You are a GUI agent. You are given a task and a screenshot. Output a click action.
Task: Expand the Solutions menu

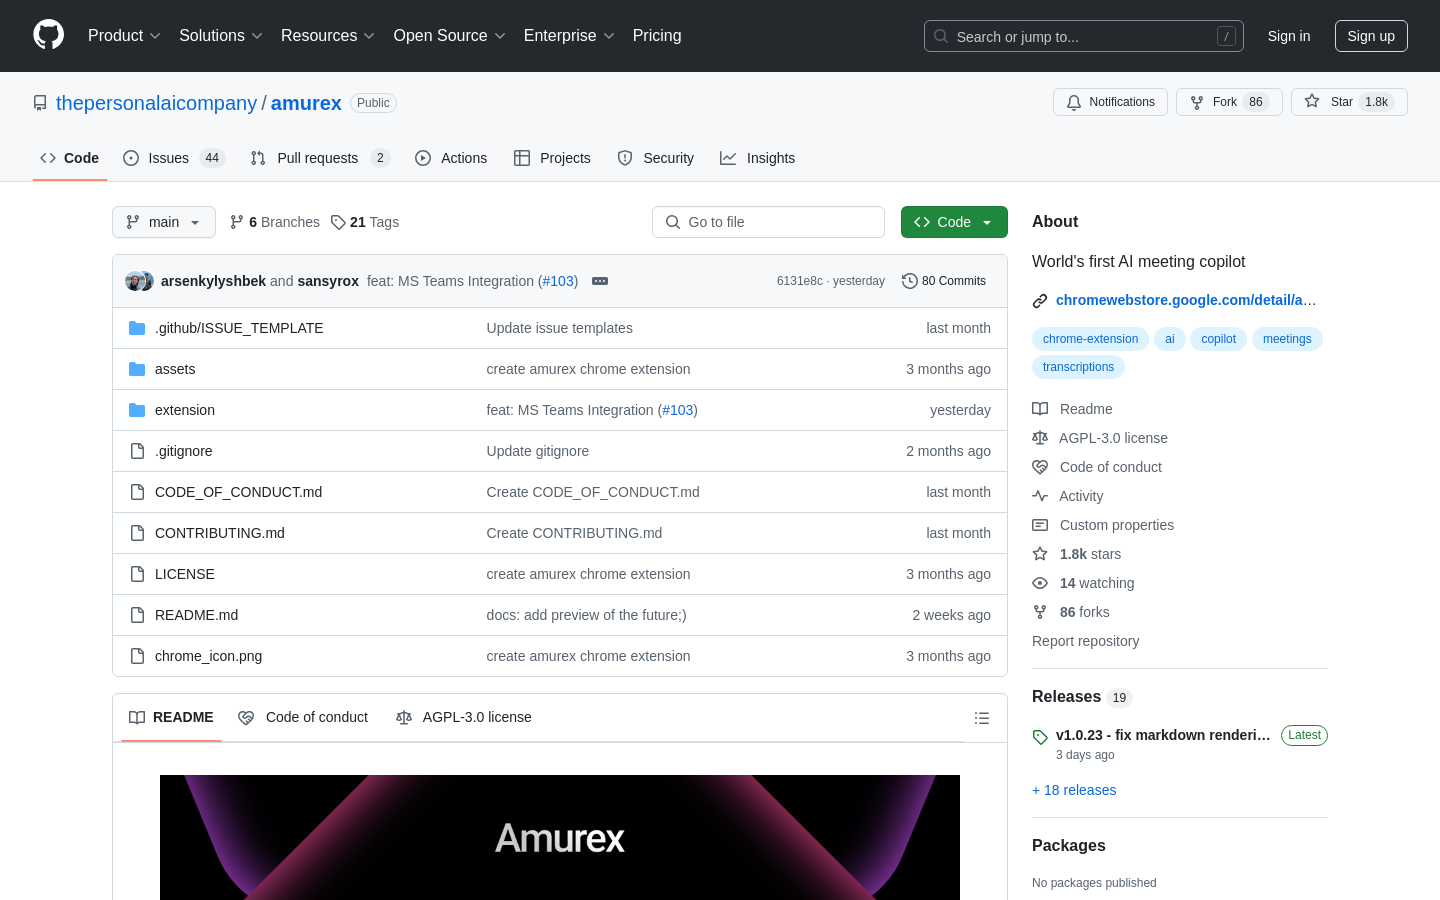[221, 36]
